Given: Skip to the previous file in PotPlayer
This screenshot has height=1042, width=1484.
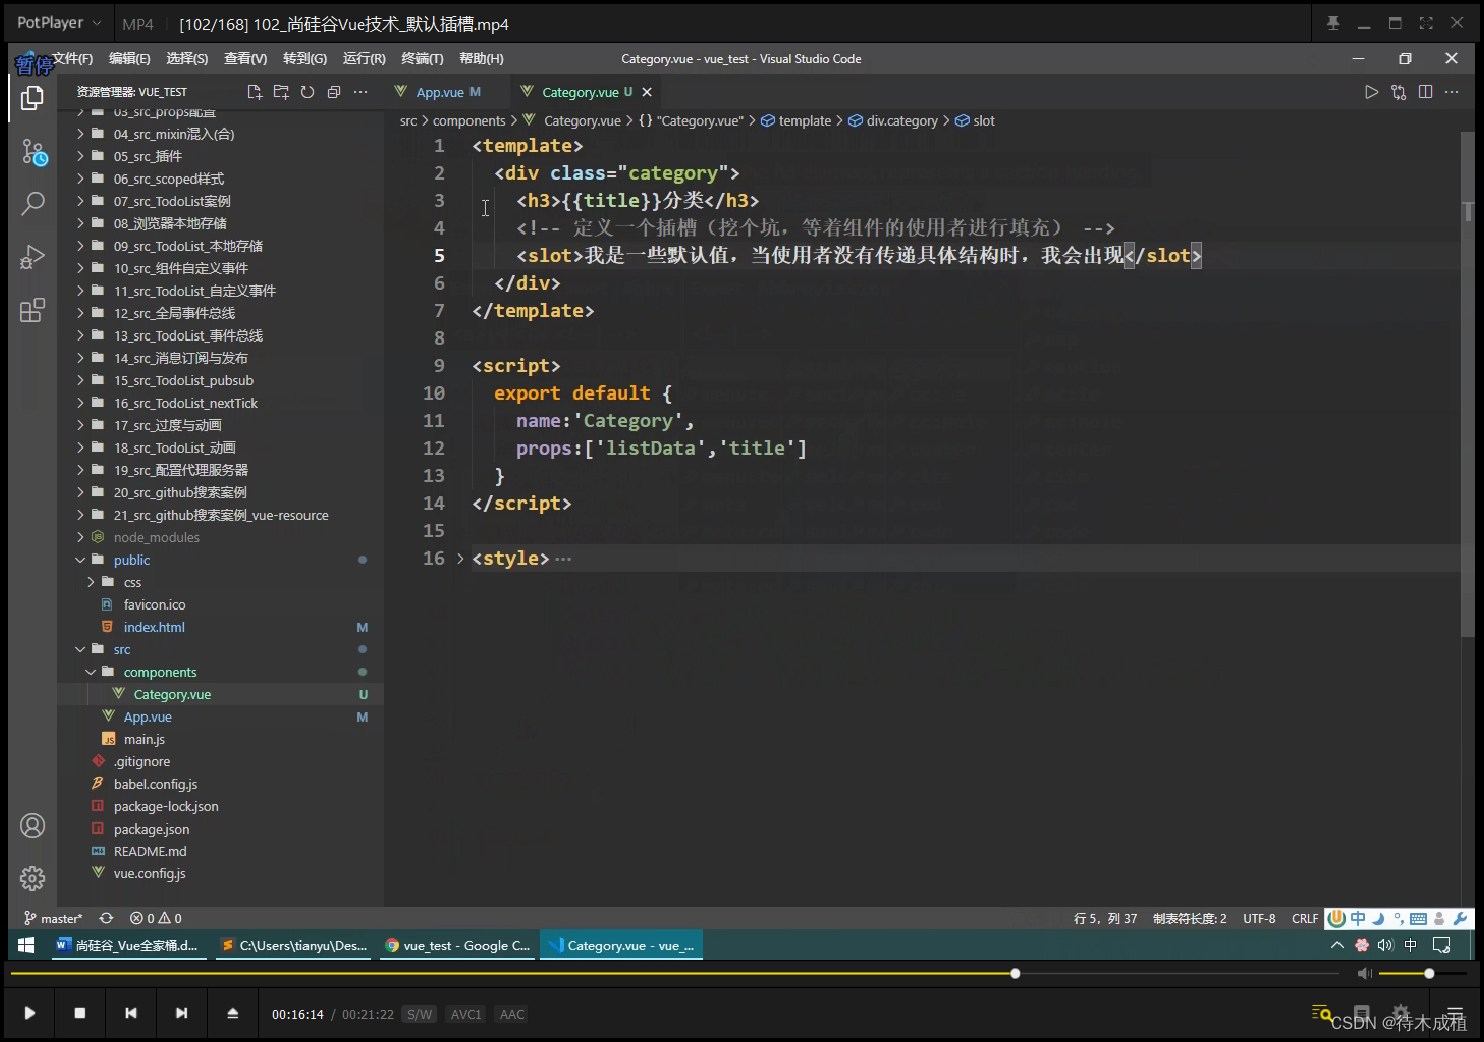Looking at the screenshot, I should (131, 1013).
